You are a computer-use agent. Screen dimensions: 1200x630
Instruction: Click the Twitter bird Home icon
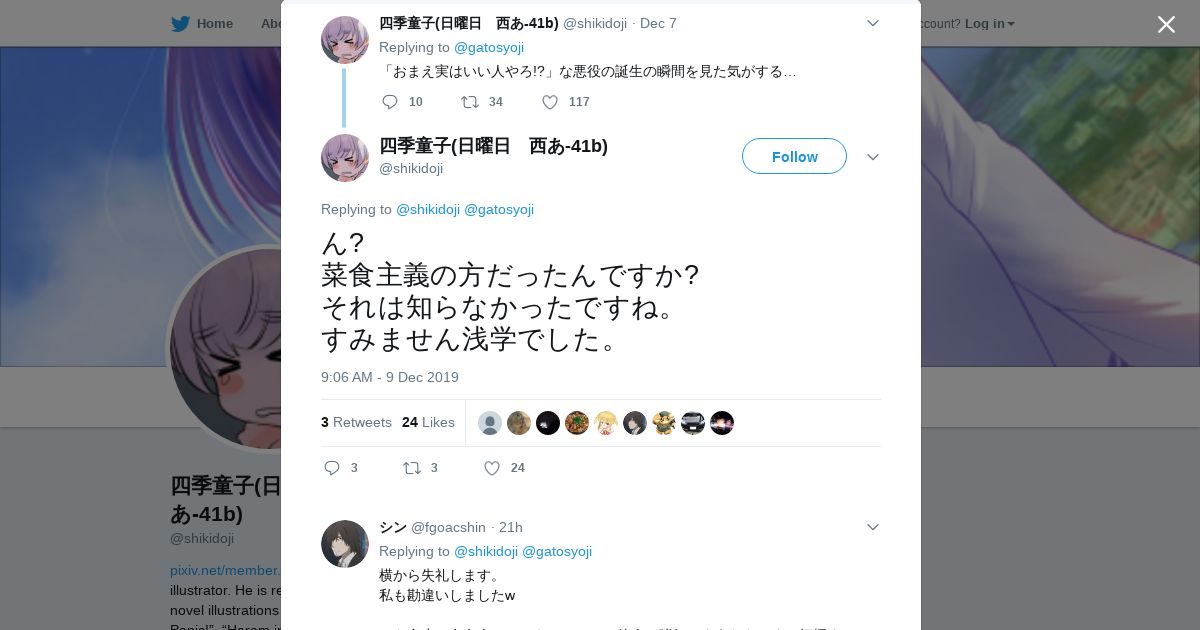tap(180, 23)
